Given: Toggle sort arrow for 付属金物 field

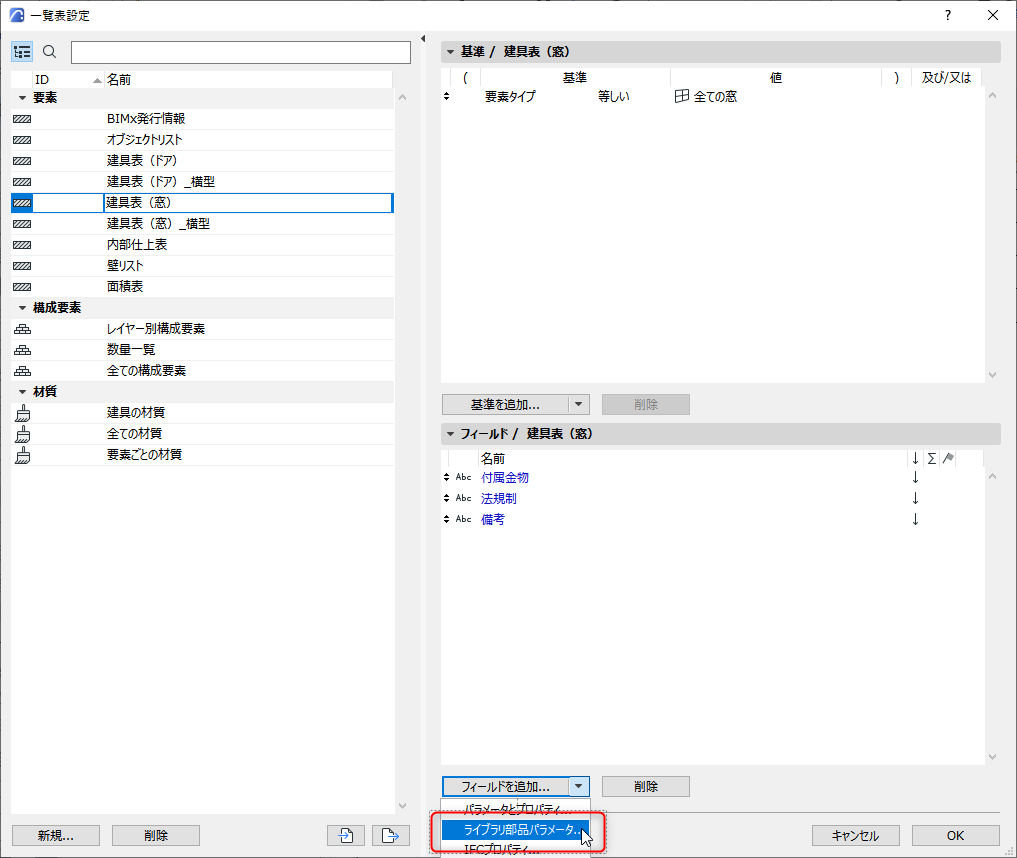Looking at the screenshot, I should point(915,477).
